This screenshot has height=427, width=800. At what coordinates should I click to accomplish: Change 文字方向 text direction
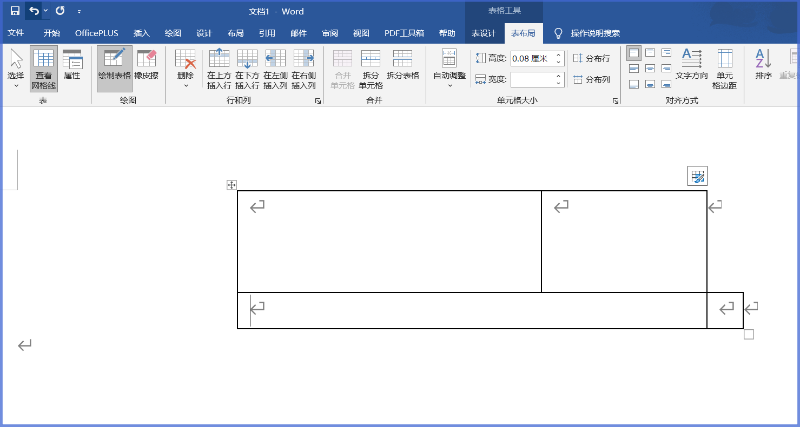692,65
